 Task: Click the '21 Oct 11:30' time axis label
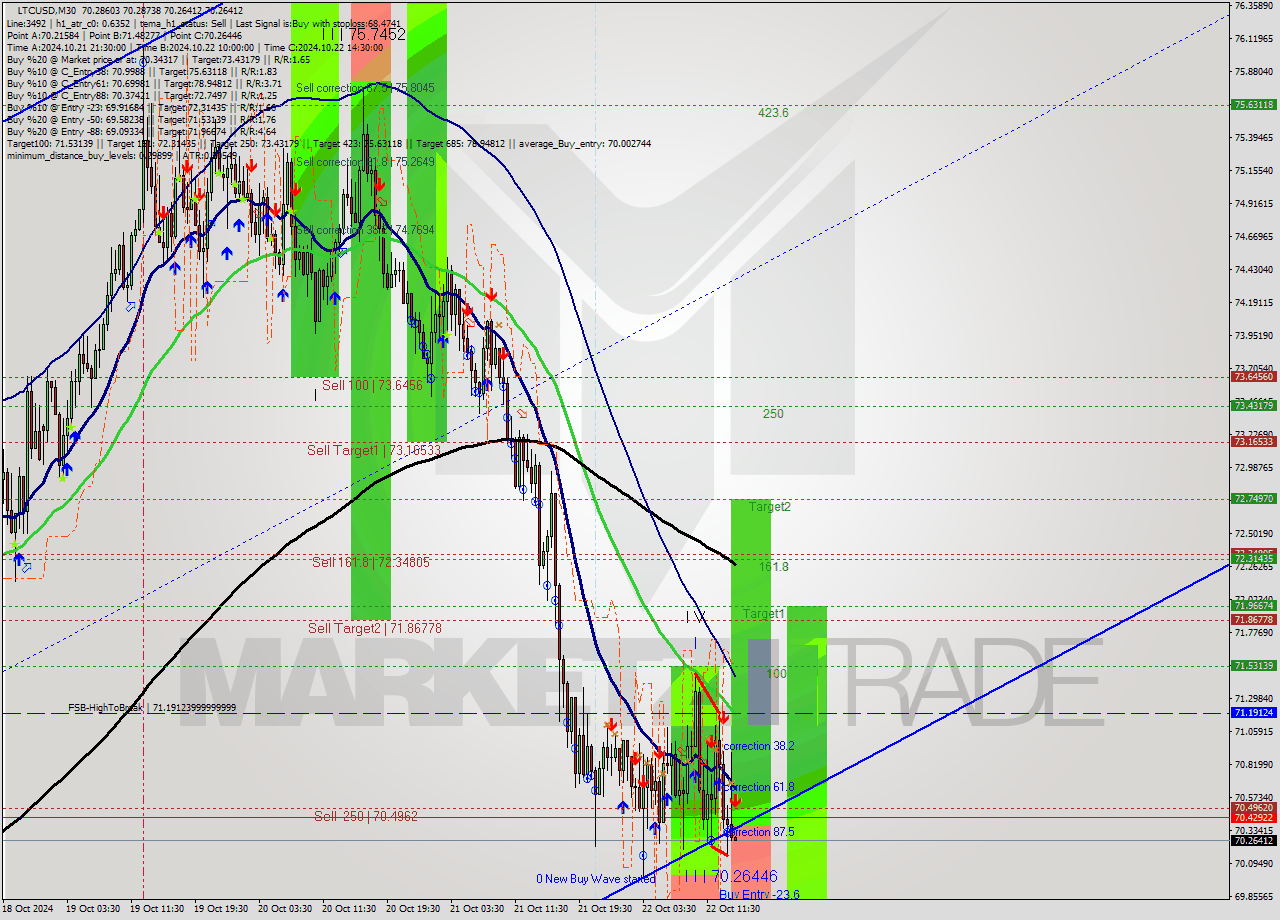541,909
